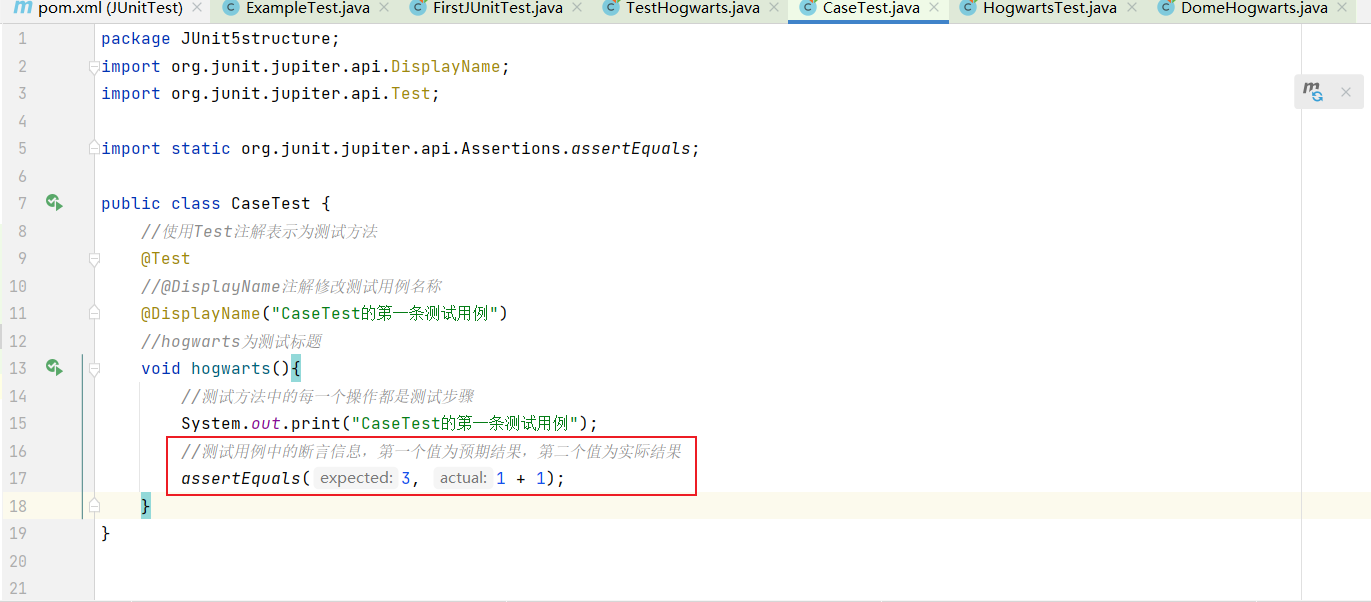Dismiss the Maven reload floating notification
This screenshot has width=1371, height=602.
pos(1346,92)
